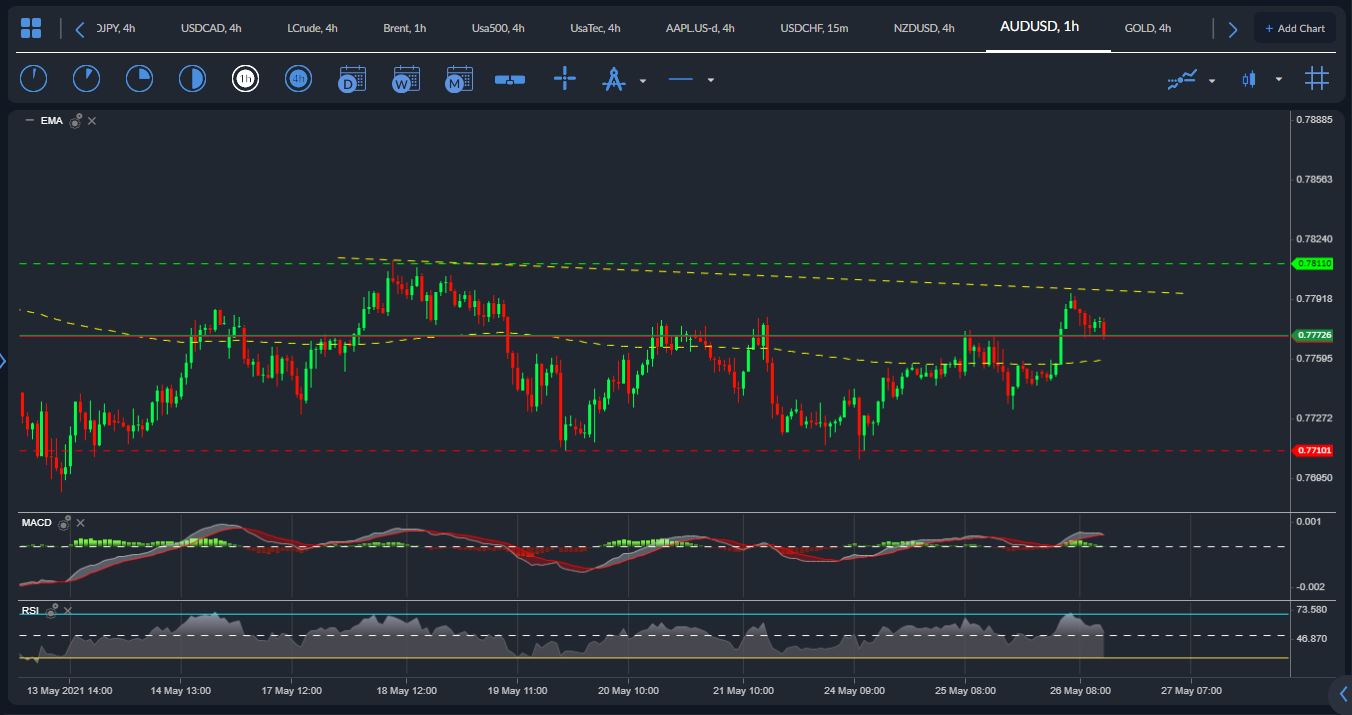Switch to the GOLD, 4h tab
The width and height of the screenshot is (1352, 715).
click(x=1148, y=28)
